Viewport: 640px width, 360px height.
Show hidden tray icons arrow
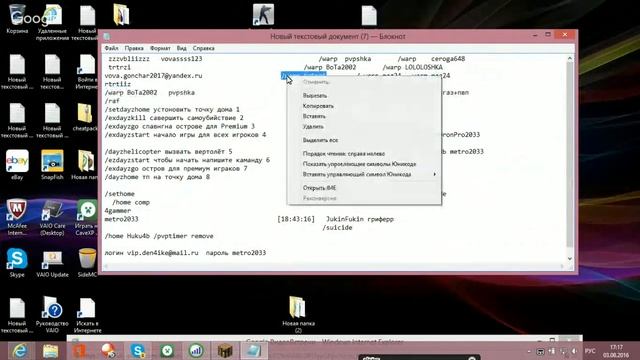529,351
